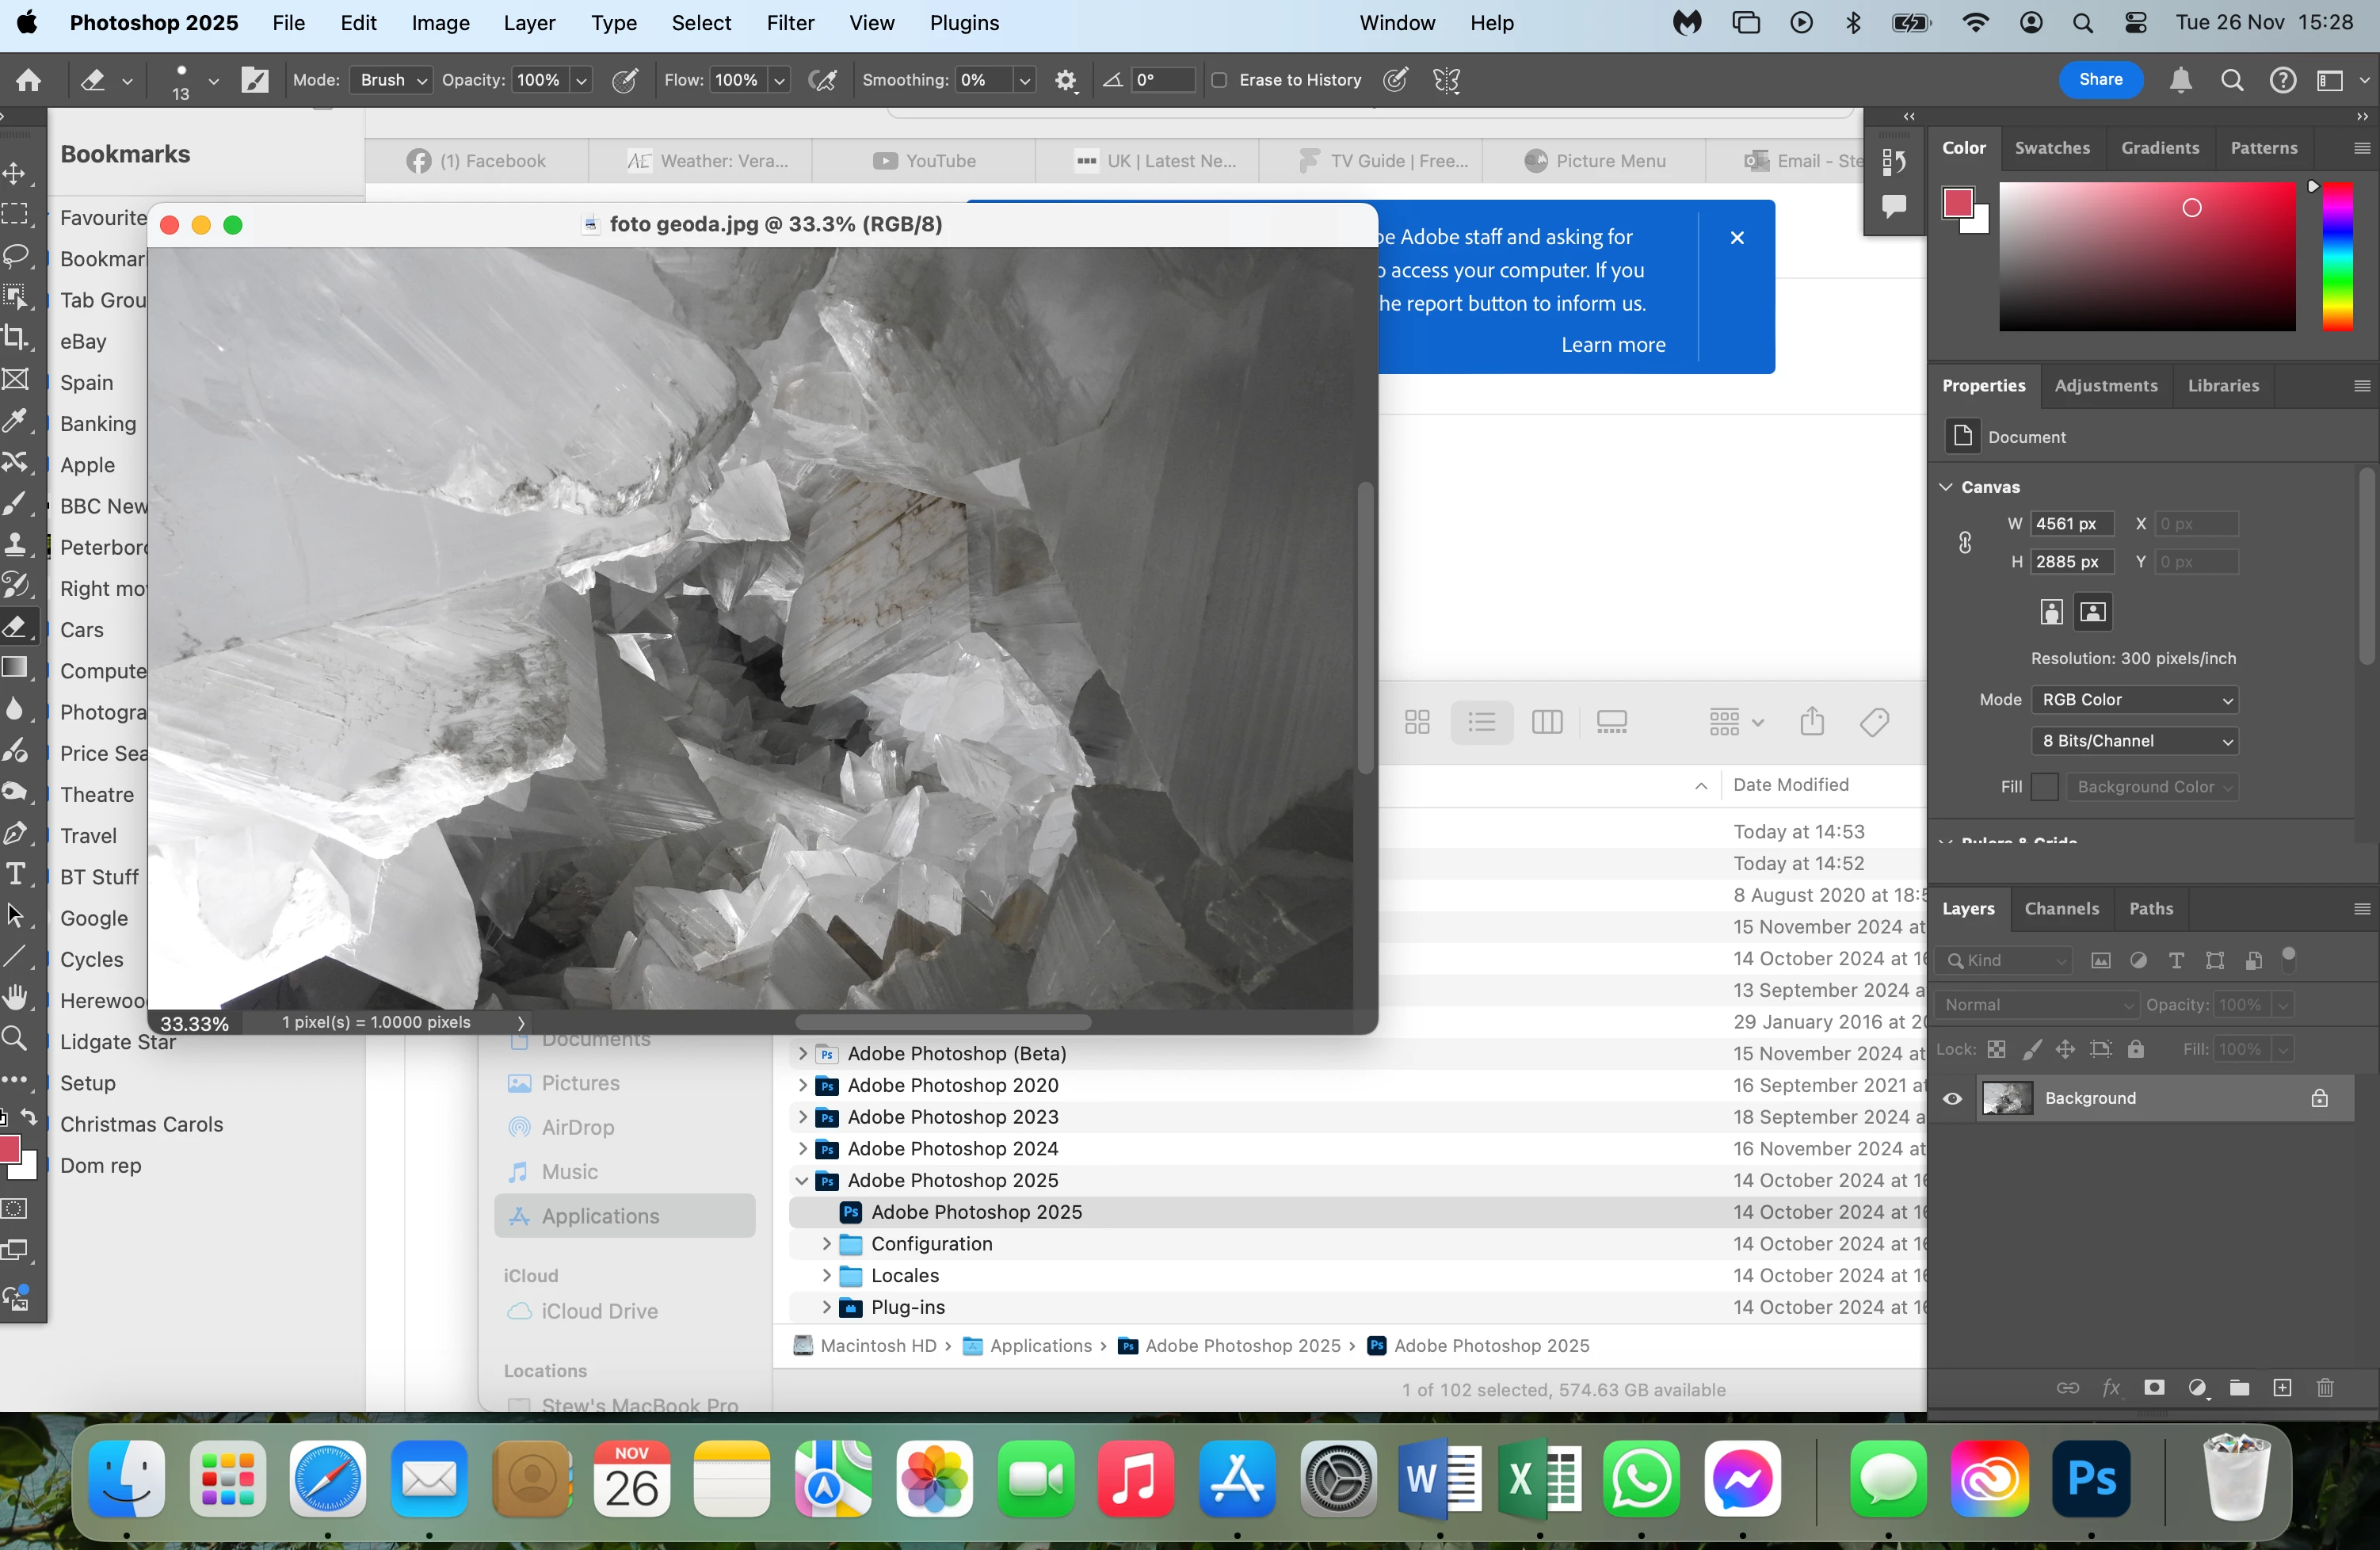
Task: Select the Lasso tool
Action: tap(15, 256)
